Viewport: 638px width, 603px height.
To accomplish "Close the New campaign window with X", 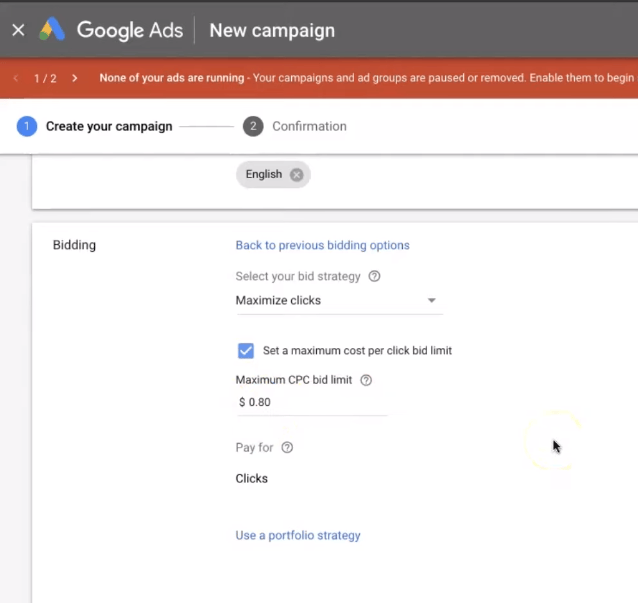I will coord(18,30).
